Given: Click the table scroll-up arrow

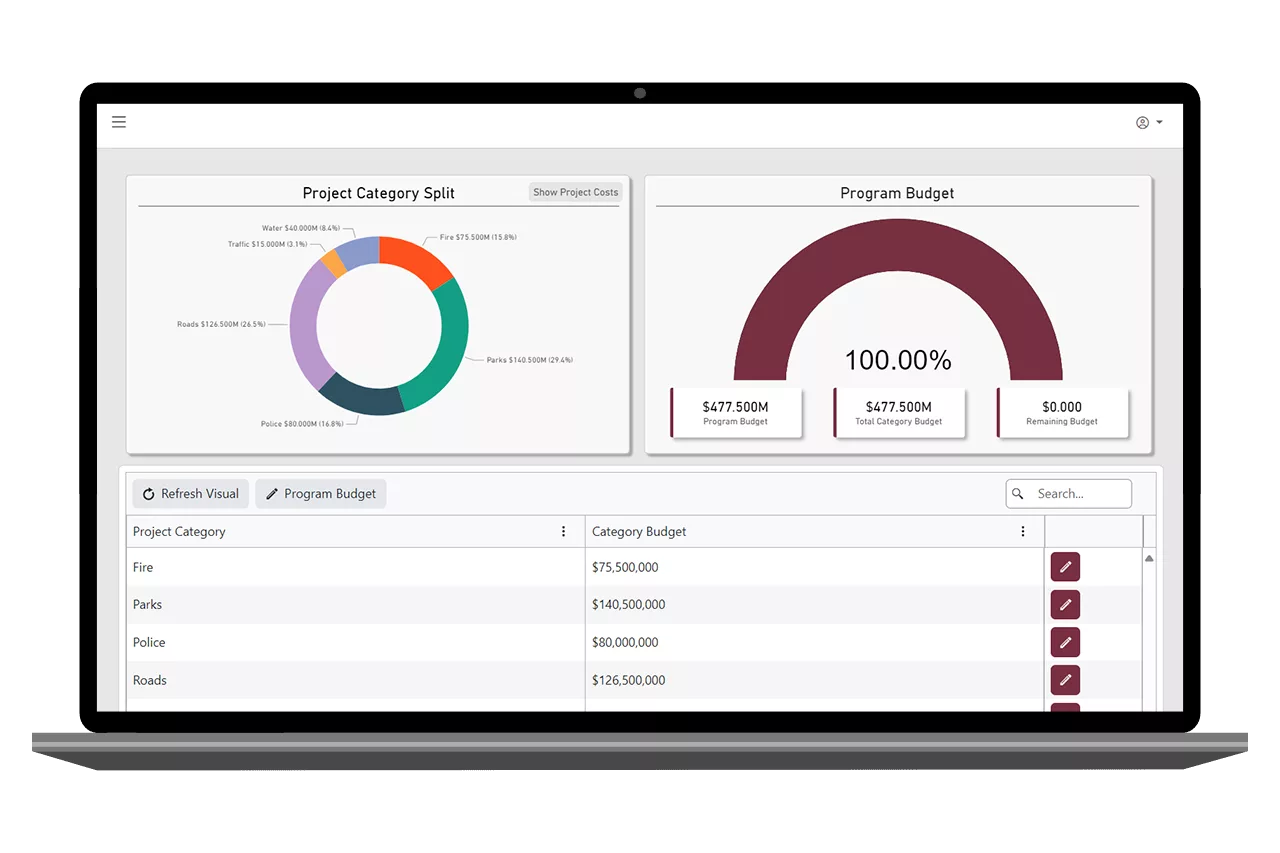Looking at the screenshot, I should point(1149,558).
